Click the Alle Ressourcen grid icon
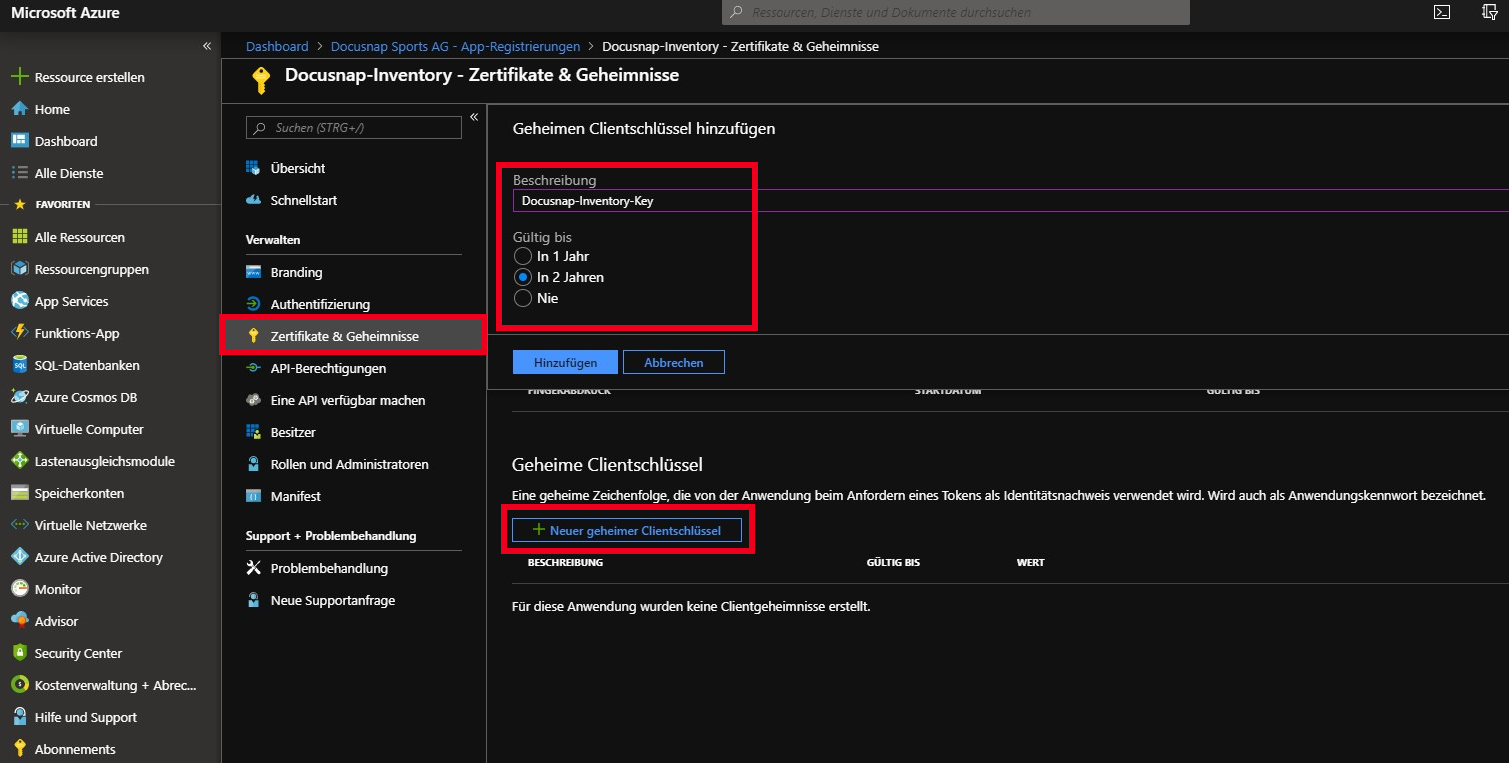1509x763 pixels. click(19, 237)
